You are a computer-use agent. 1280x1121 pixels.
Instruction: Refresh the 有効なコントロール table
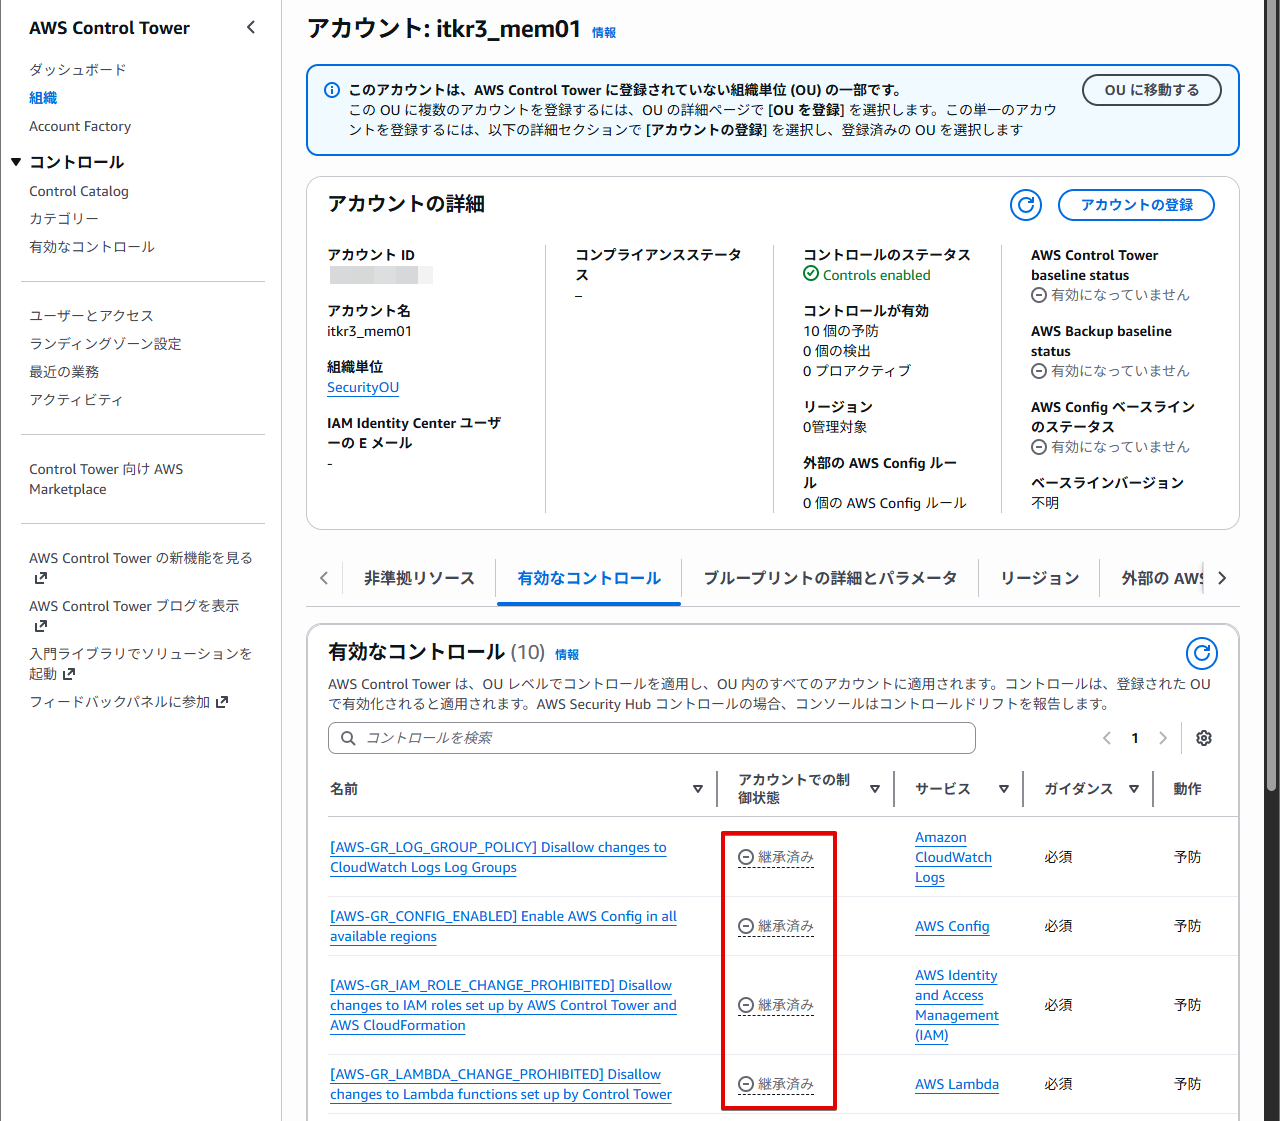click(1201, 654)
